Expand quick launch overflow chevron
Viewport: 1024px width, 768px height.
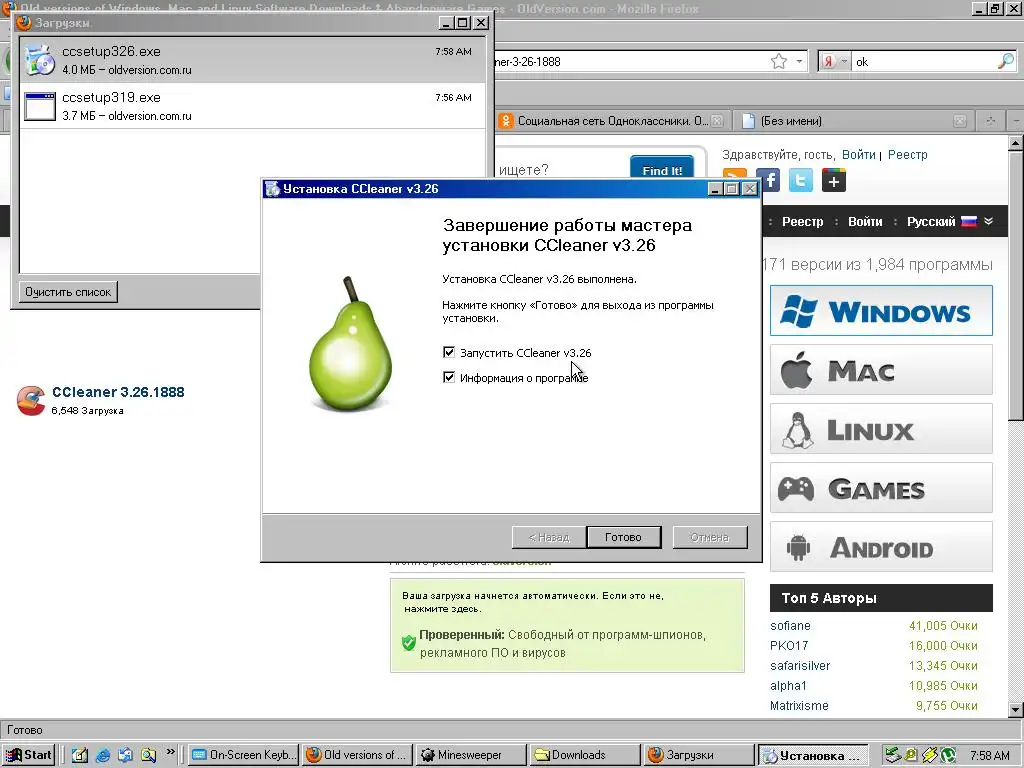click(170, 752)
